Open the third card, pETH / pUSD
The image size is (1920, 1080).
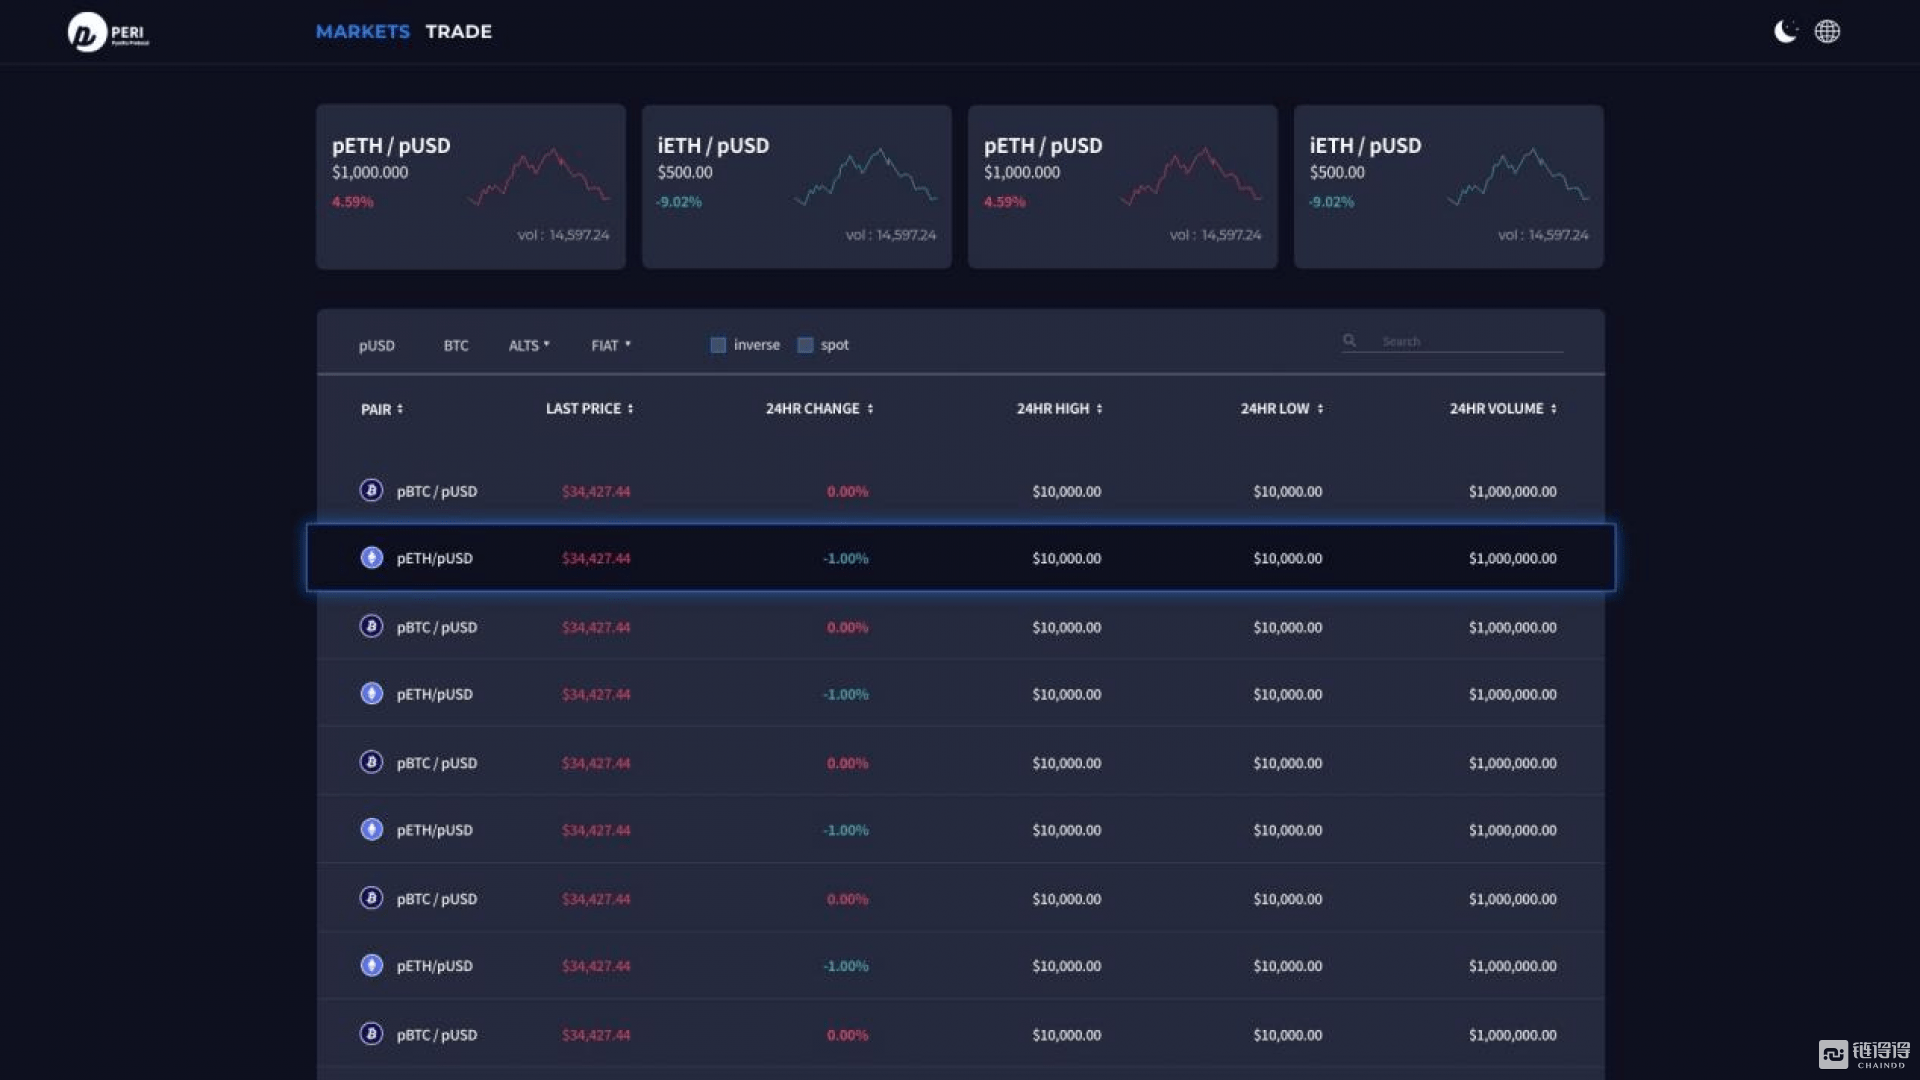pyautogui.click(x=1123, y=187)
